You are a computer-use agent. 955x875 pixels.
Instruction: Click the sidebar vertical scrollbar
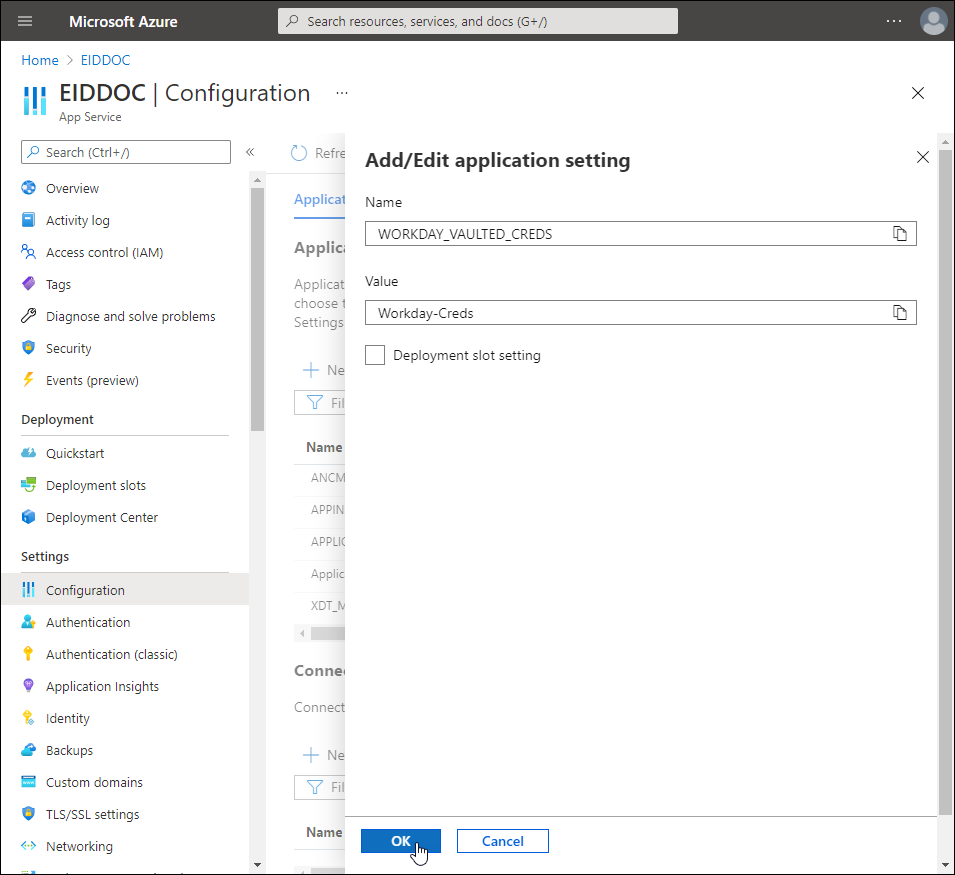(257, 300)
